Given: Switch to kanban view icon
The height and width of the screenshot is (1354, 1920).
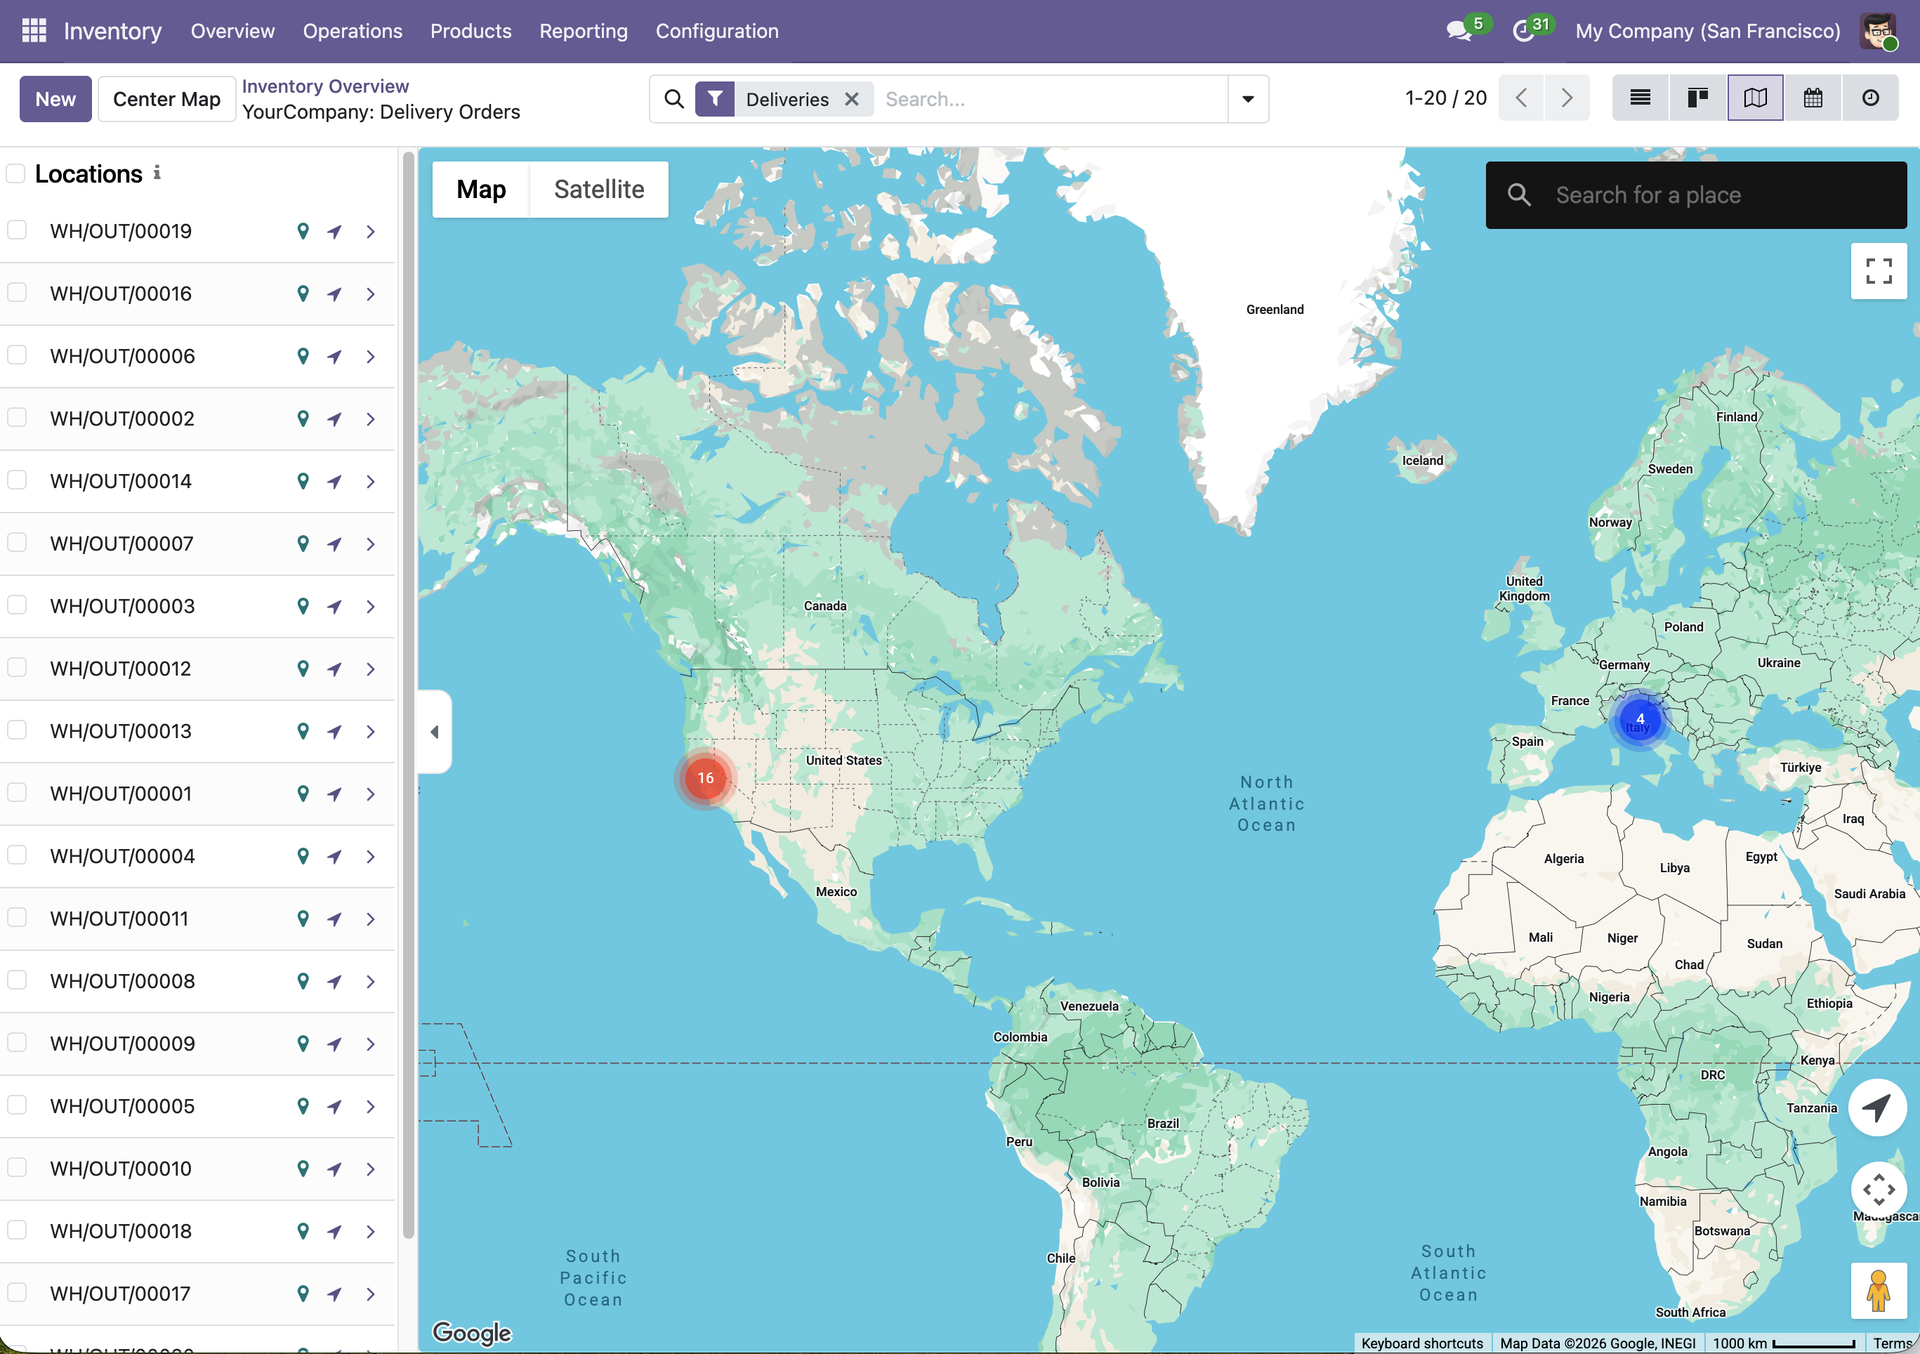Looking at the screenshot, I should tap(1698, 98).
